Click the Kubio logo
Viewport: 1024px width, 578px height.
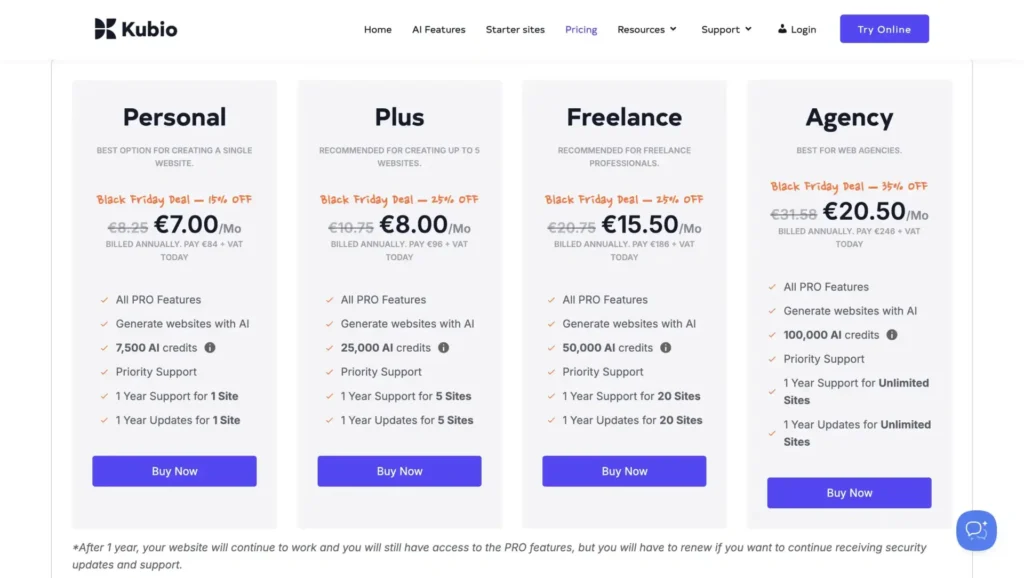click(x=134, y=28)
